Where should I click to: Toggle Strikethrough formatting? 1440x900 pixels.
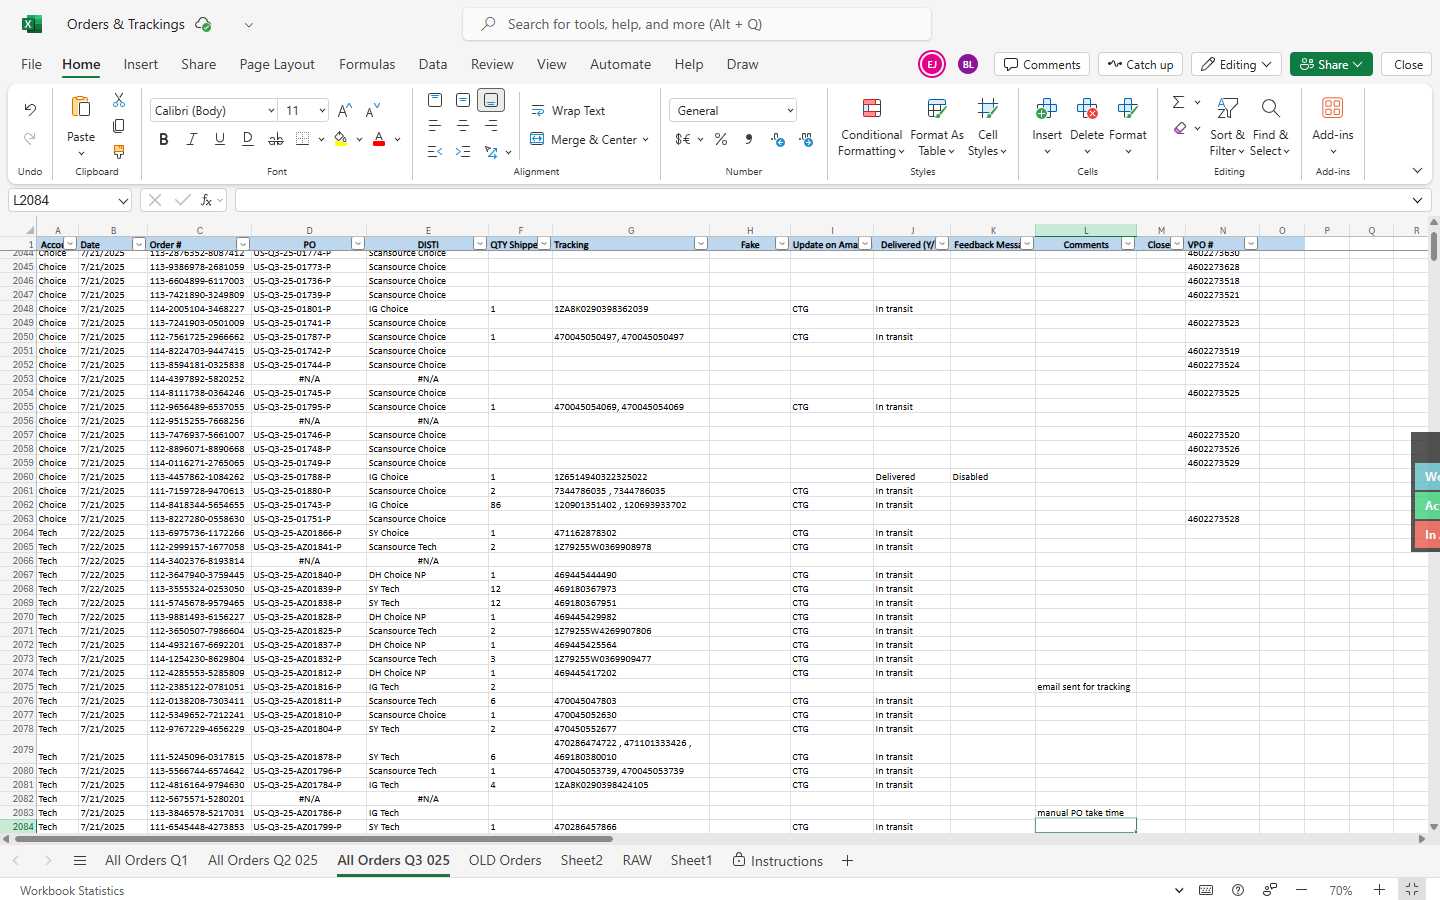(276, 139)
